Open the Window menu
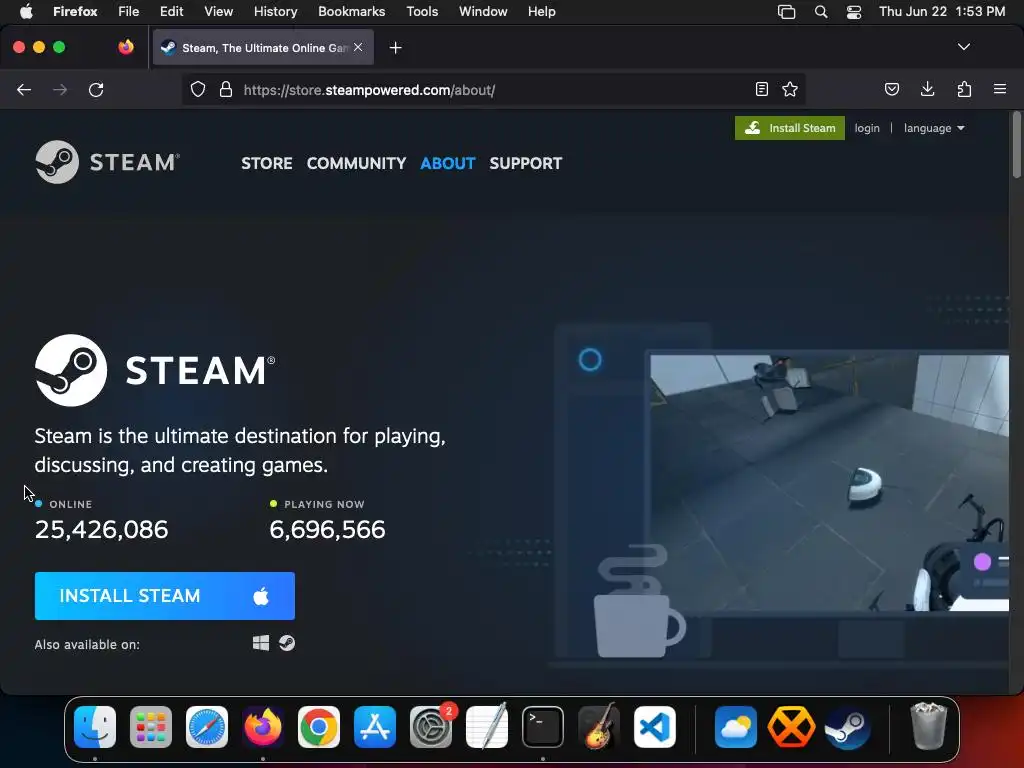 click(483, 12)
